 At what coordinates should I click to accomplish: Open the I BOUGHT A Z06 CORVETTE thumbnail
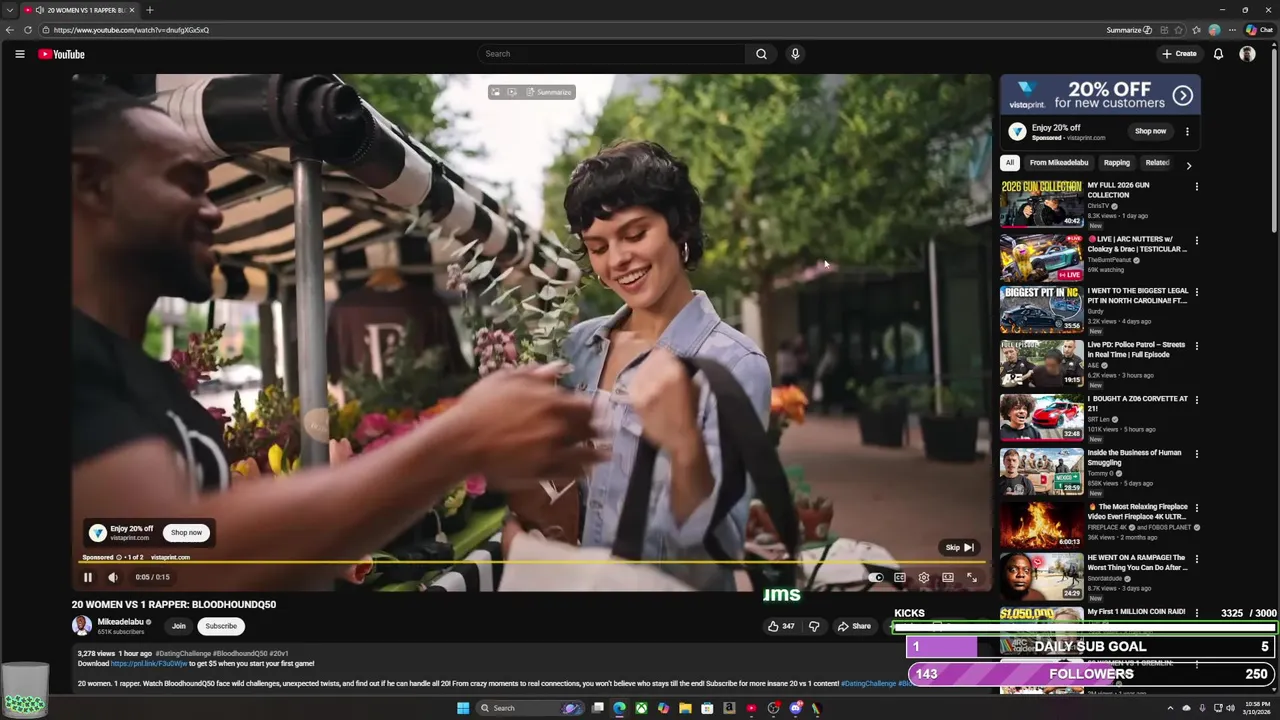1041,417
